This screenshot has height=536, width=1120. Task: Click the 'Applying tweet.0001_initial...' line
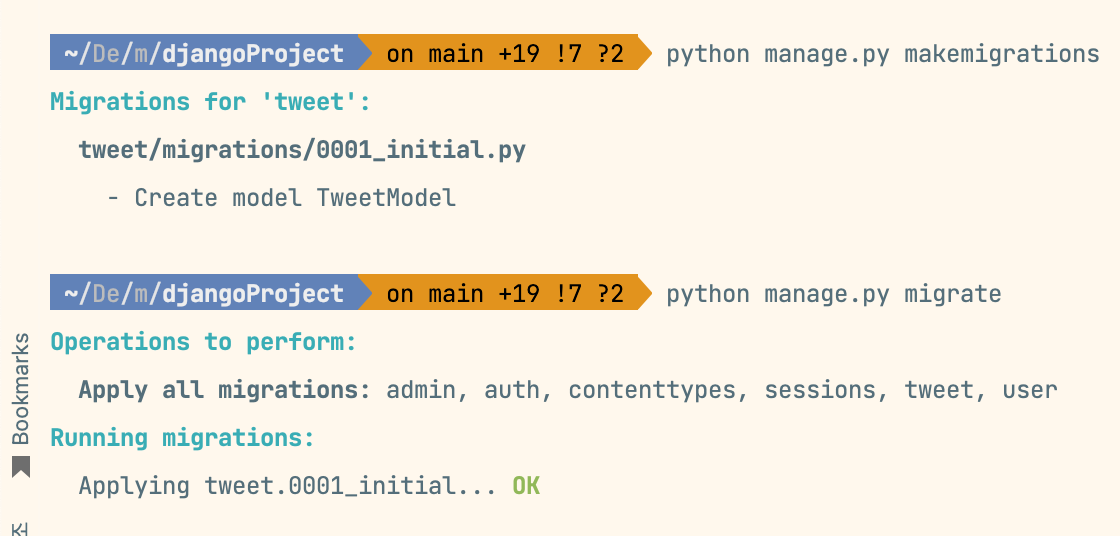(287, 486)
